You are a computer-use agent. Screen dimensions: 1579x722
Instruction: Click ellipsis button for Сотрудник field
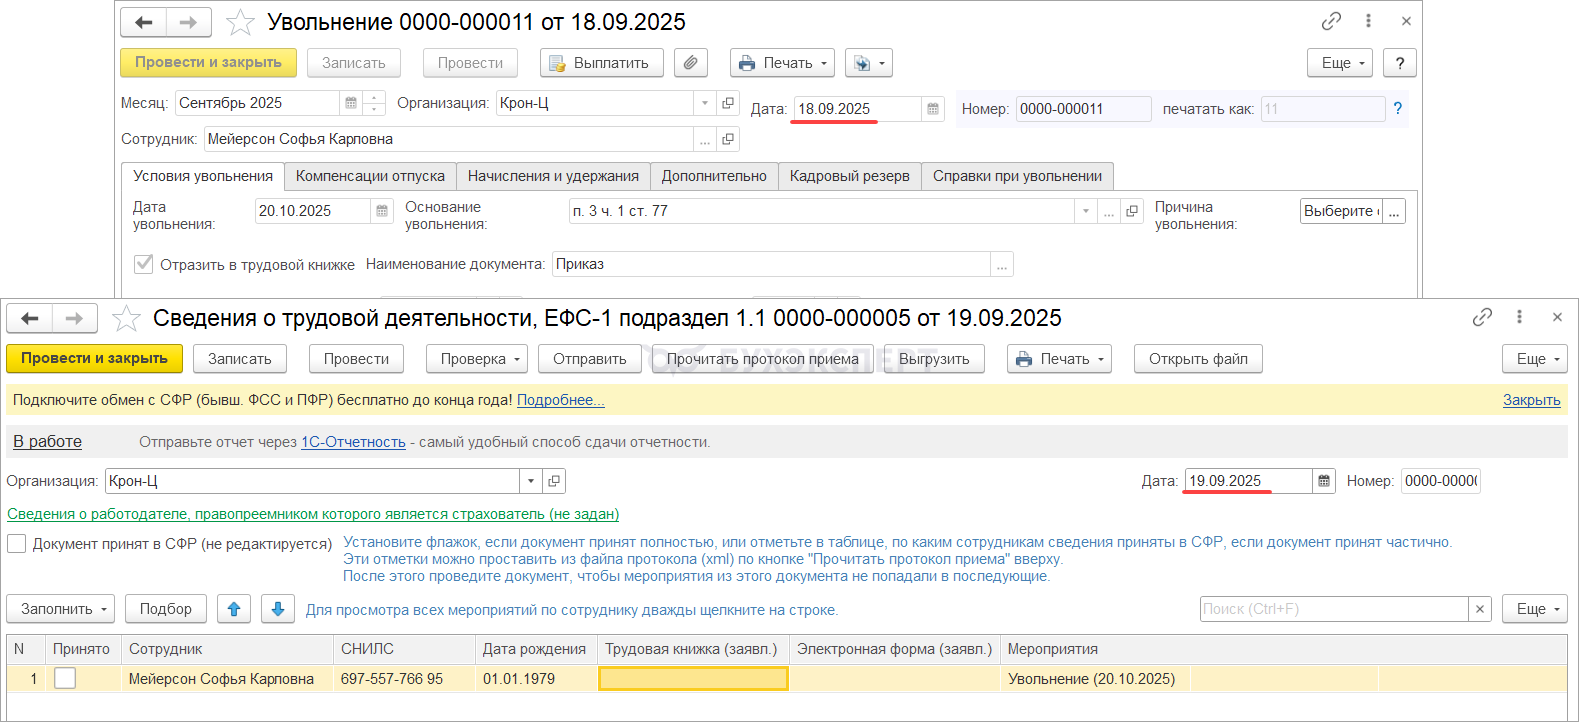[705, 139]
